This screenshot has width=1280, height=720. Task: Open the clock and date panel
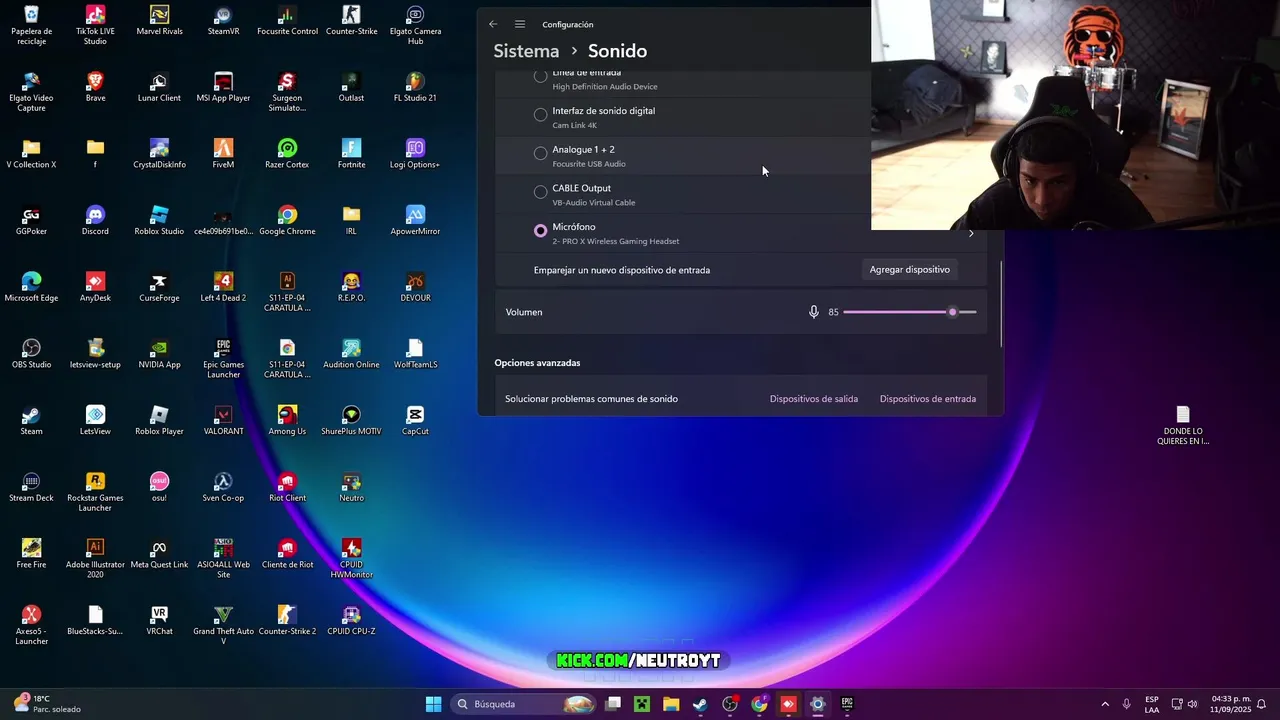coord(1231,704)
